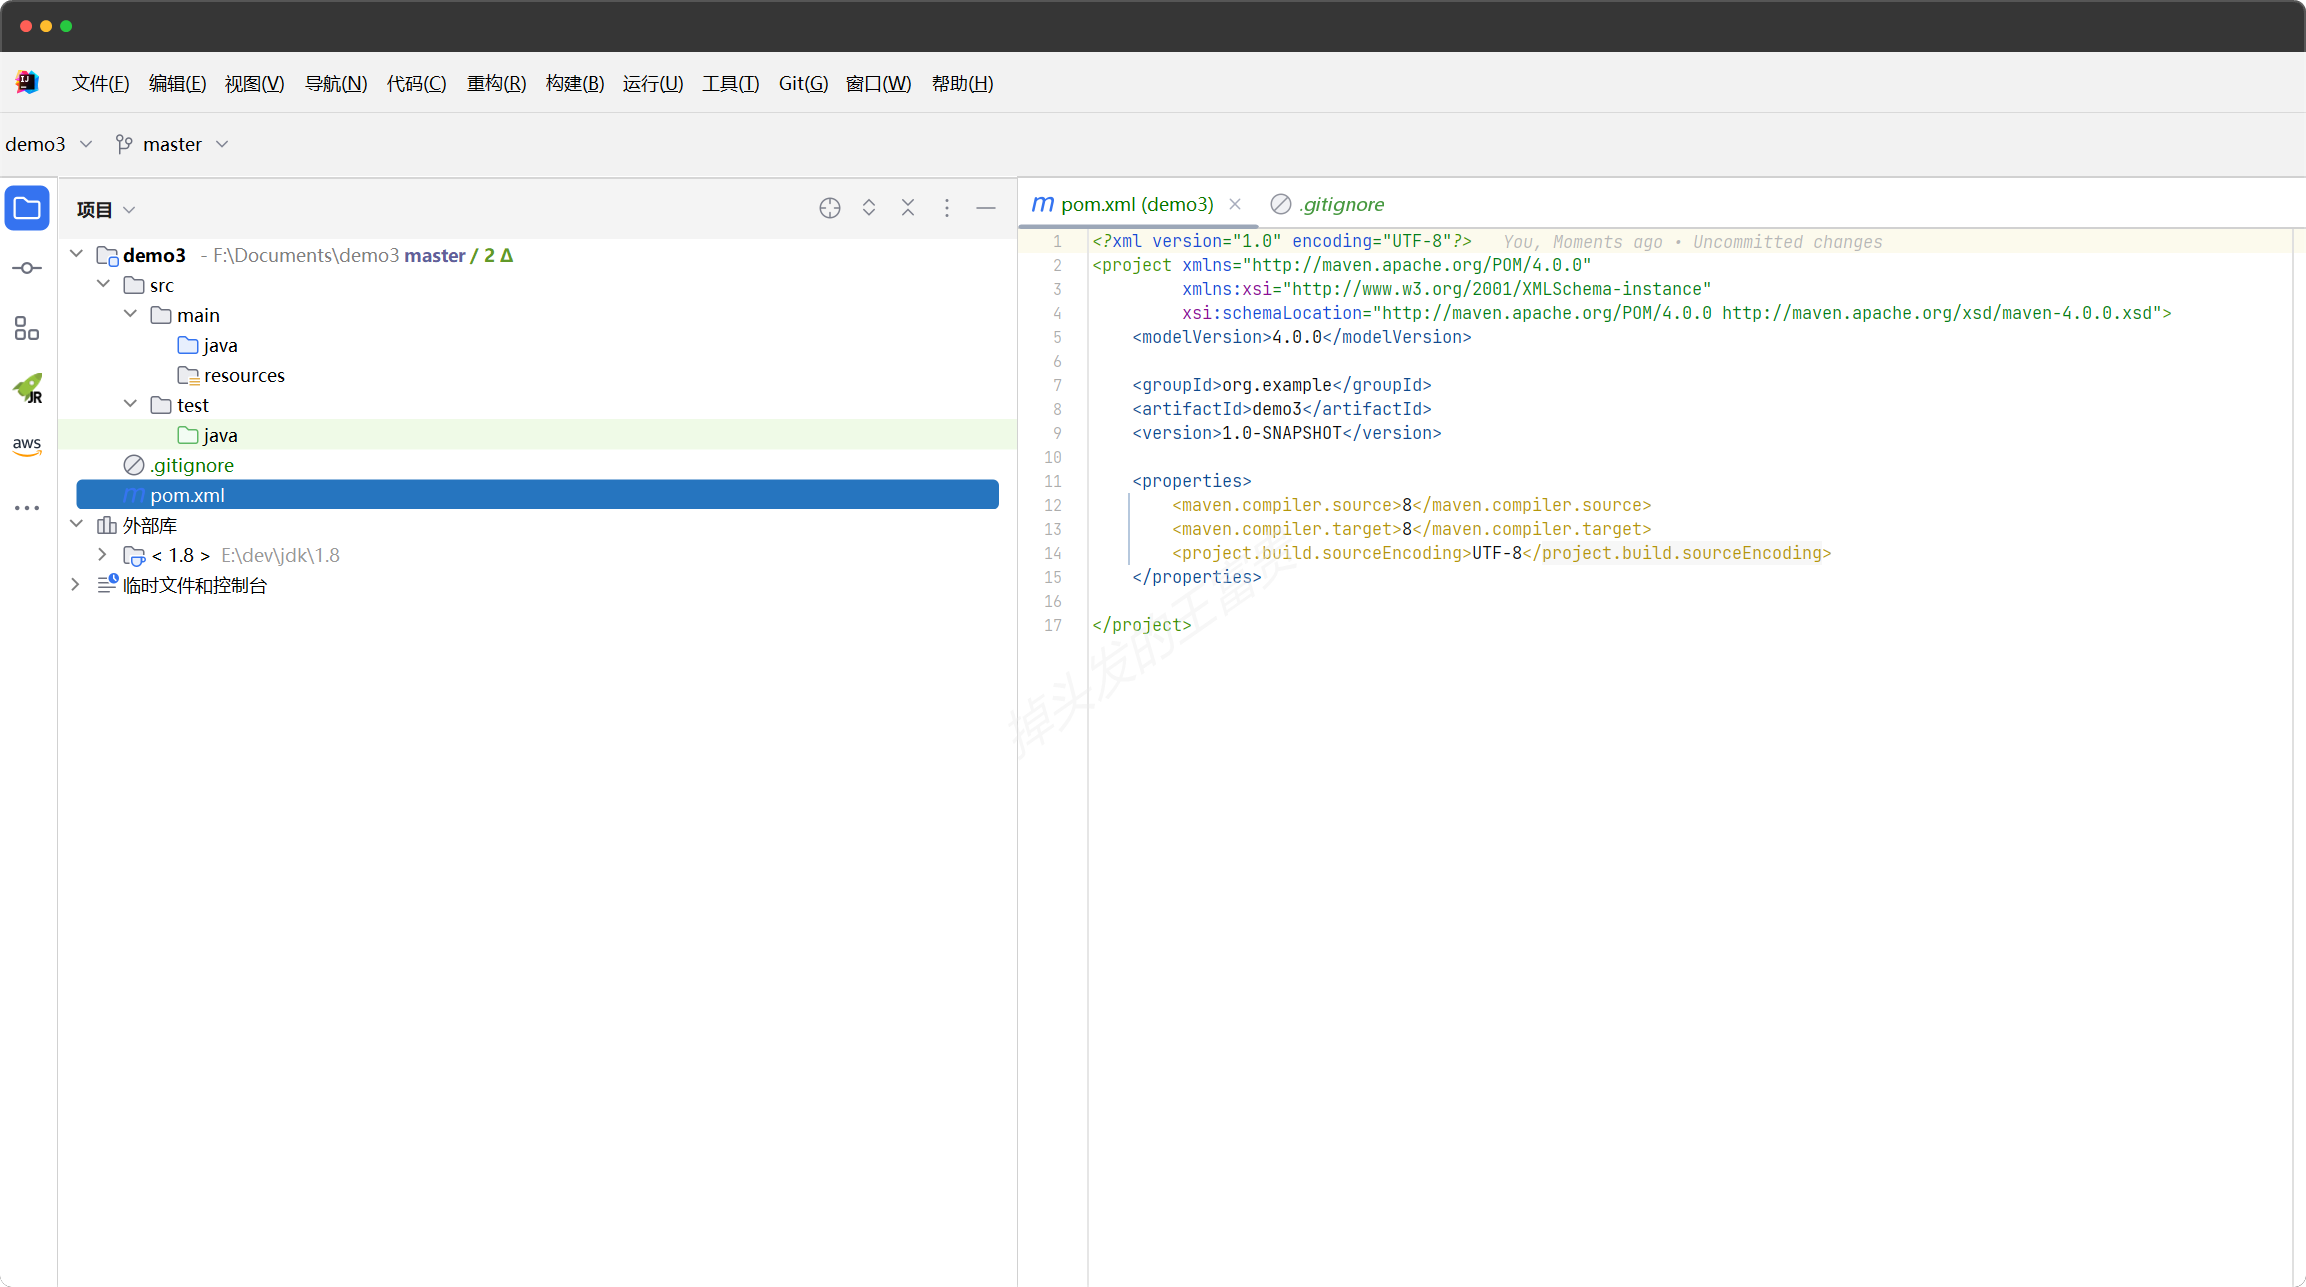Click expand all icon in project panel
The height and width of the screenshot is (1287, 2306).
point(868,208)
